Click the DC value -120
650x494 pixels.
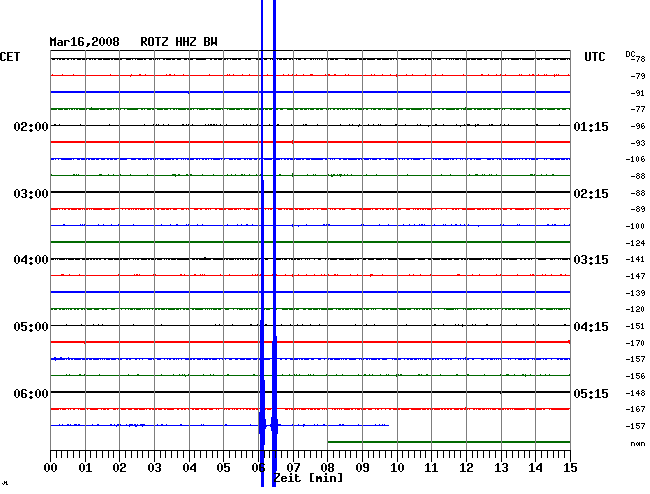click(635, 309)
